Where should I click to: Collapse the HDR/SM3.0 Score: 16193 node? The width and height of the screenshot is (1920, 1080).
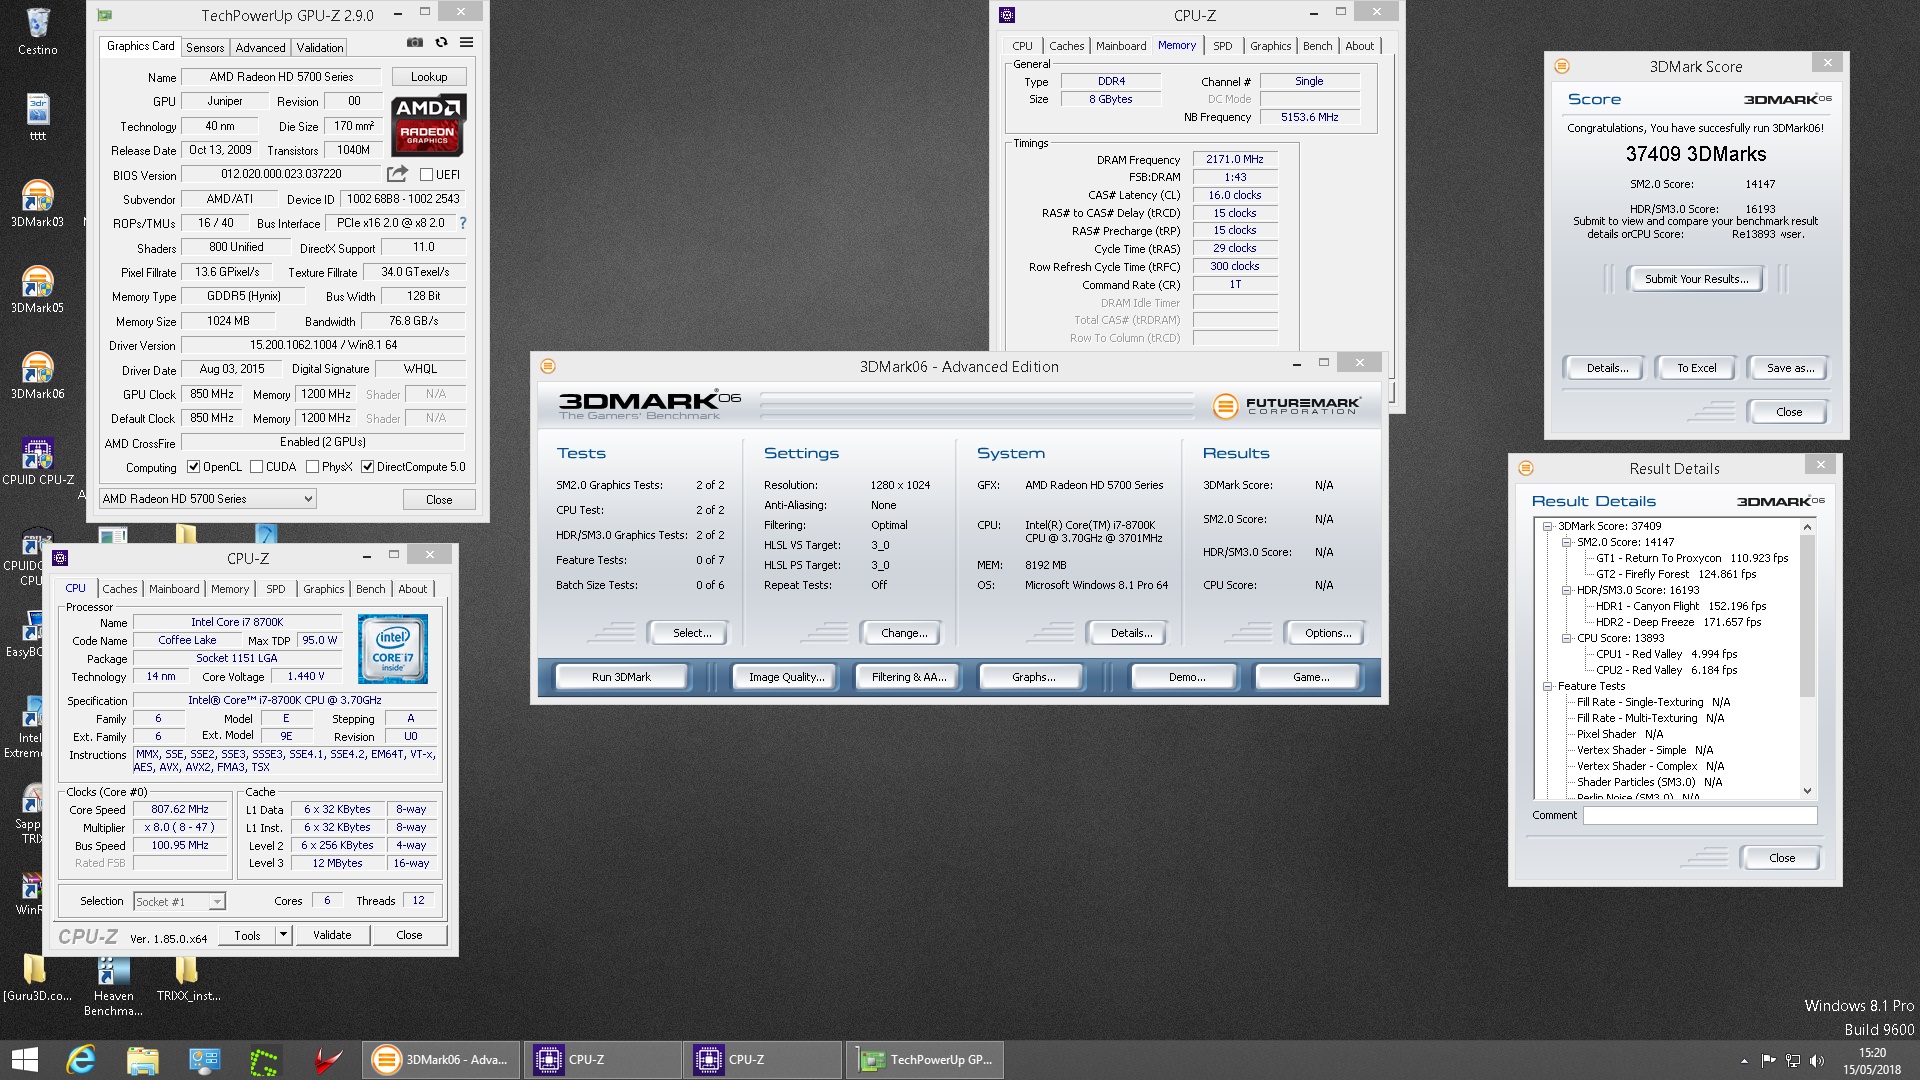pyautogui.click(x=1567, y=590)
